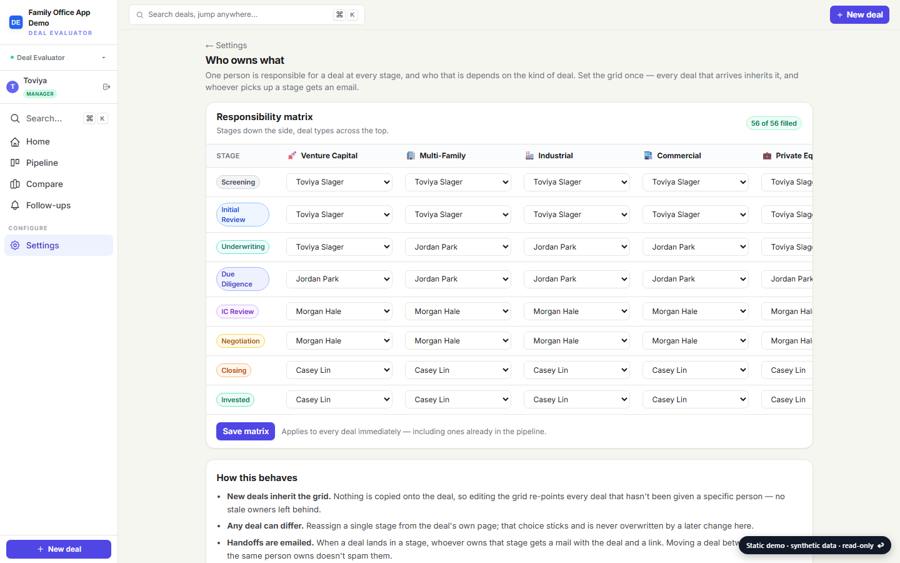
Task: Open IC Review owner dropdown for Venture Capital
Action: 339,312
